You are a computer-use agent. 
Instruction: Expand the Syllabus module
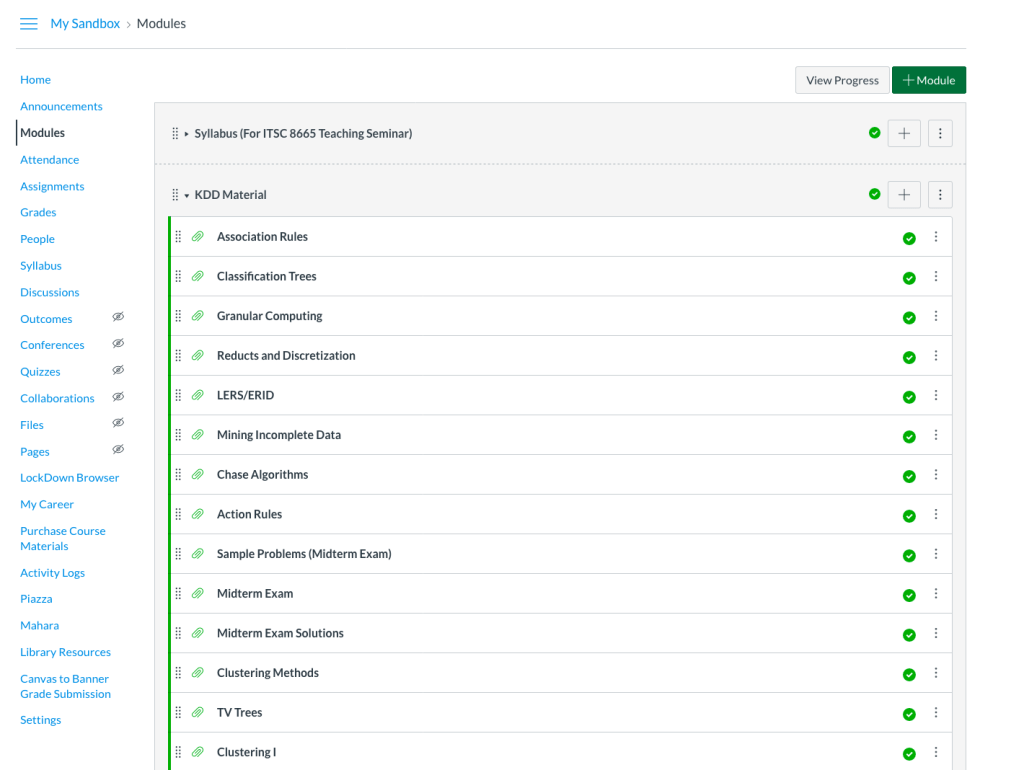point(187,134)
